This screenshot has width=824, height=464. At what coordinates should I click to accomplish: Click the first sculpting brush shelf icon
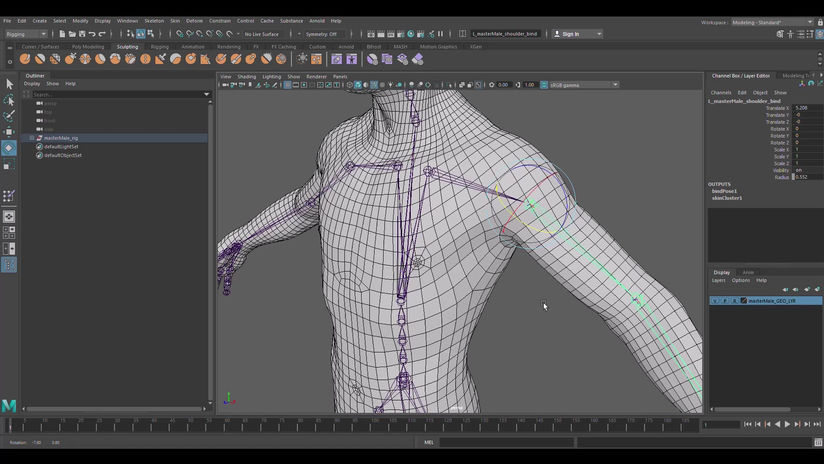[x=25, y=59]
